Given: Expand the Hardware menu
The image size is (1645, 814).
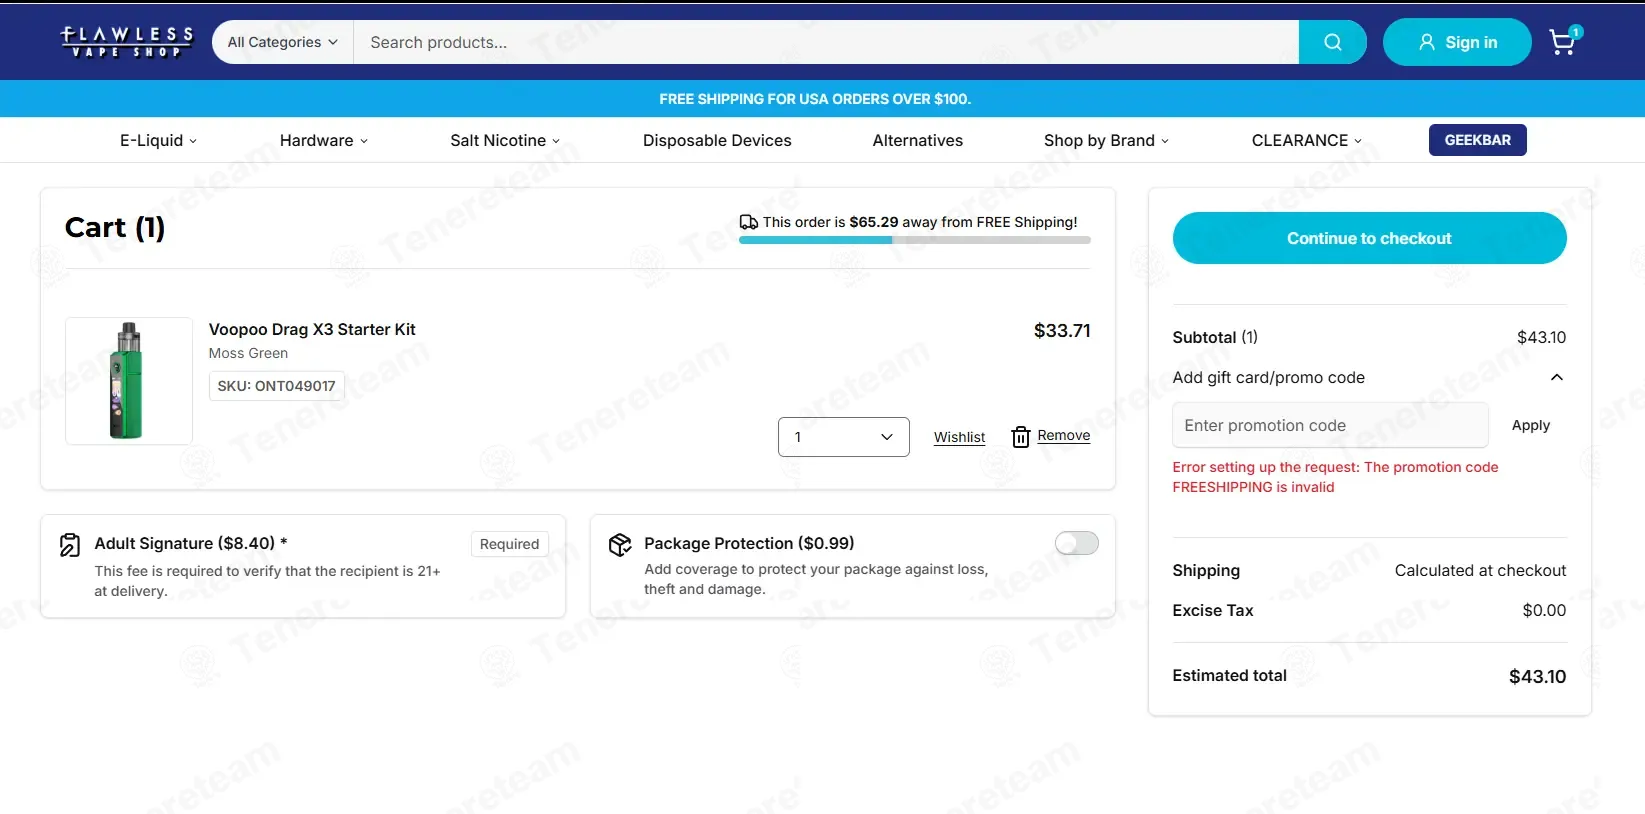Looking at the screenshot, I should point(324,140).
